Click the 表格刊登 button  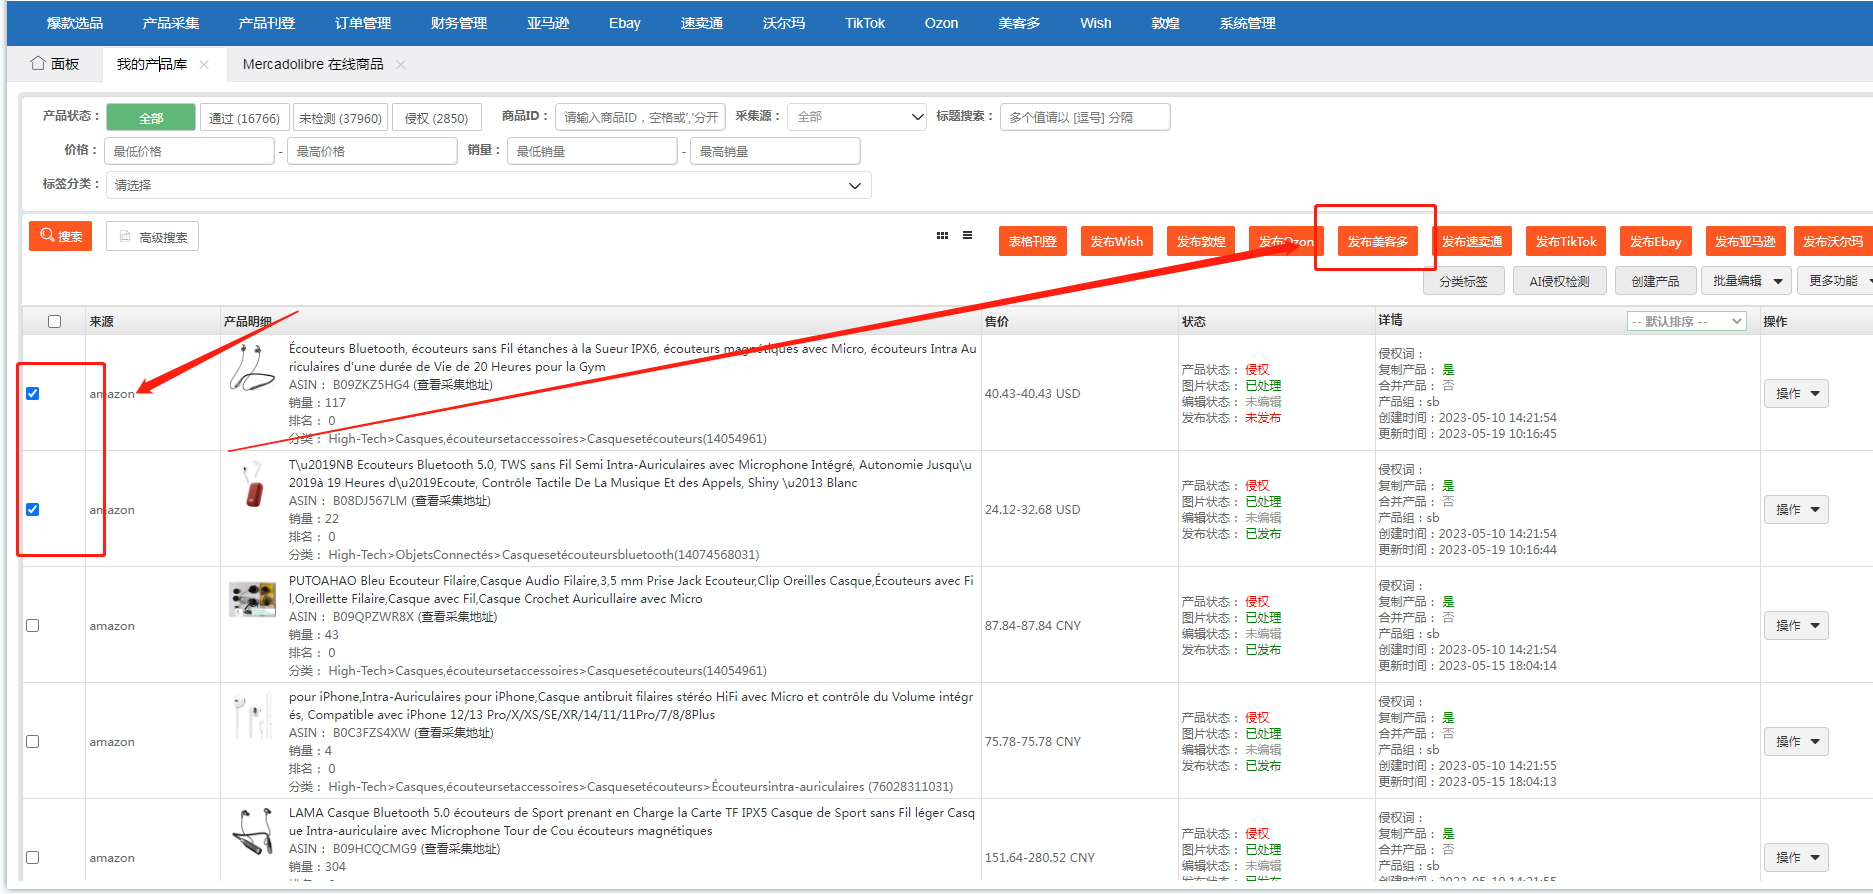click(1033, 241)
